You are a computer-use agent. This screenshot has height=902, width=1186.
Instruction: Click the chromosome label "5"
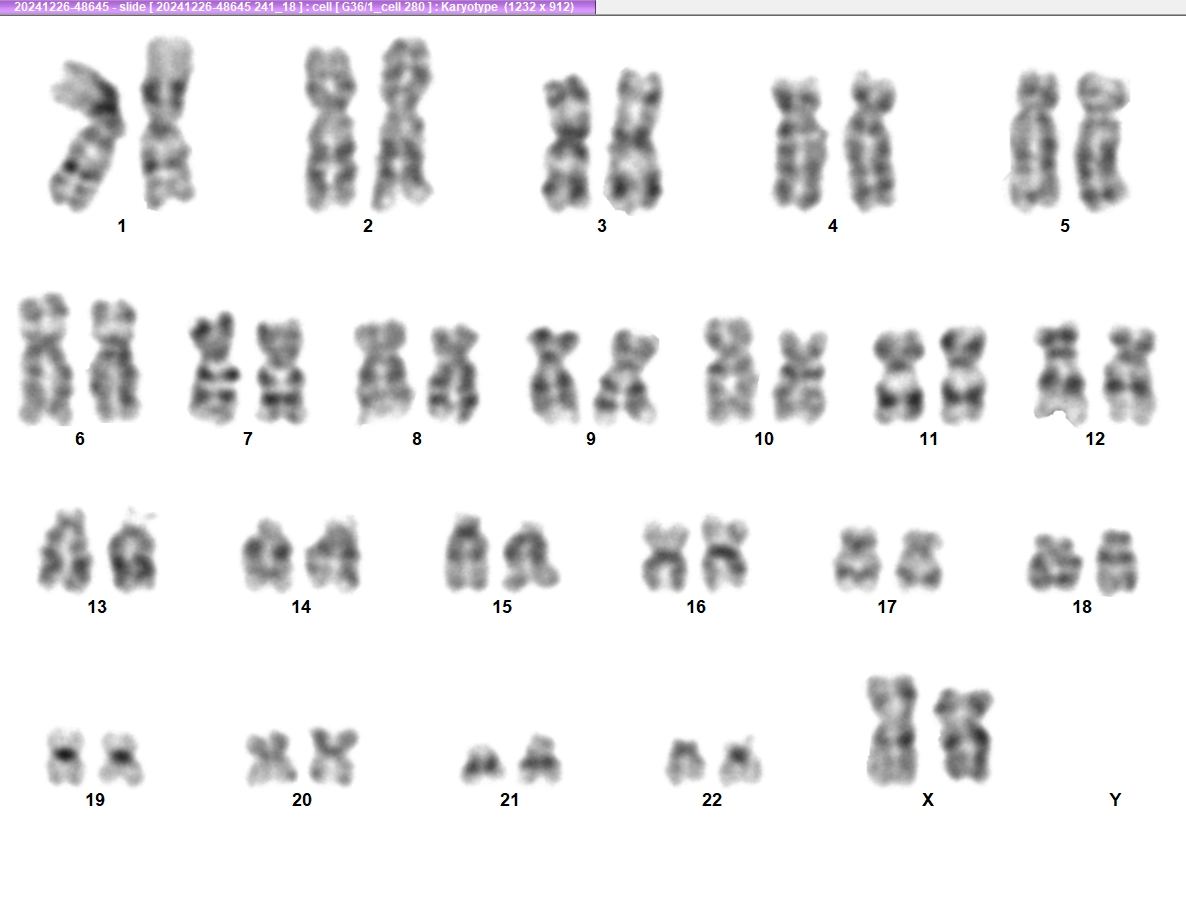pos(1065,225)
